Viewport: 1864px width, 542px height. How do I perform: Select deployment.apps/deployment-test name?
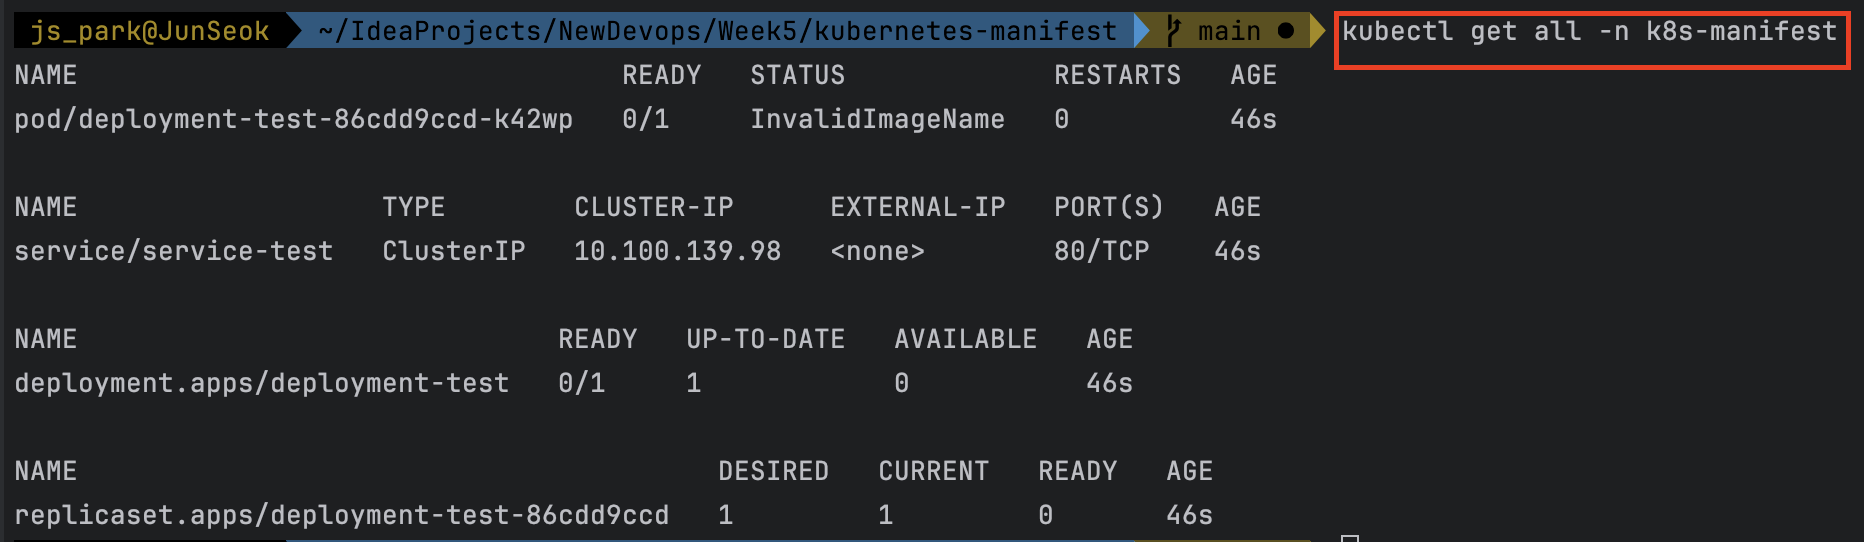click(262, 384)
